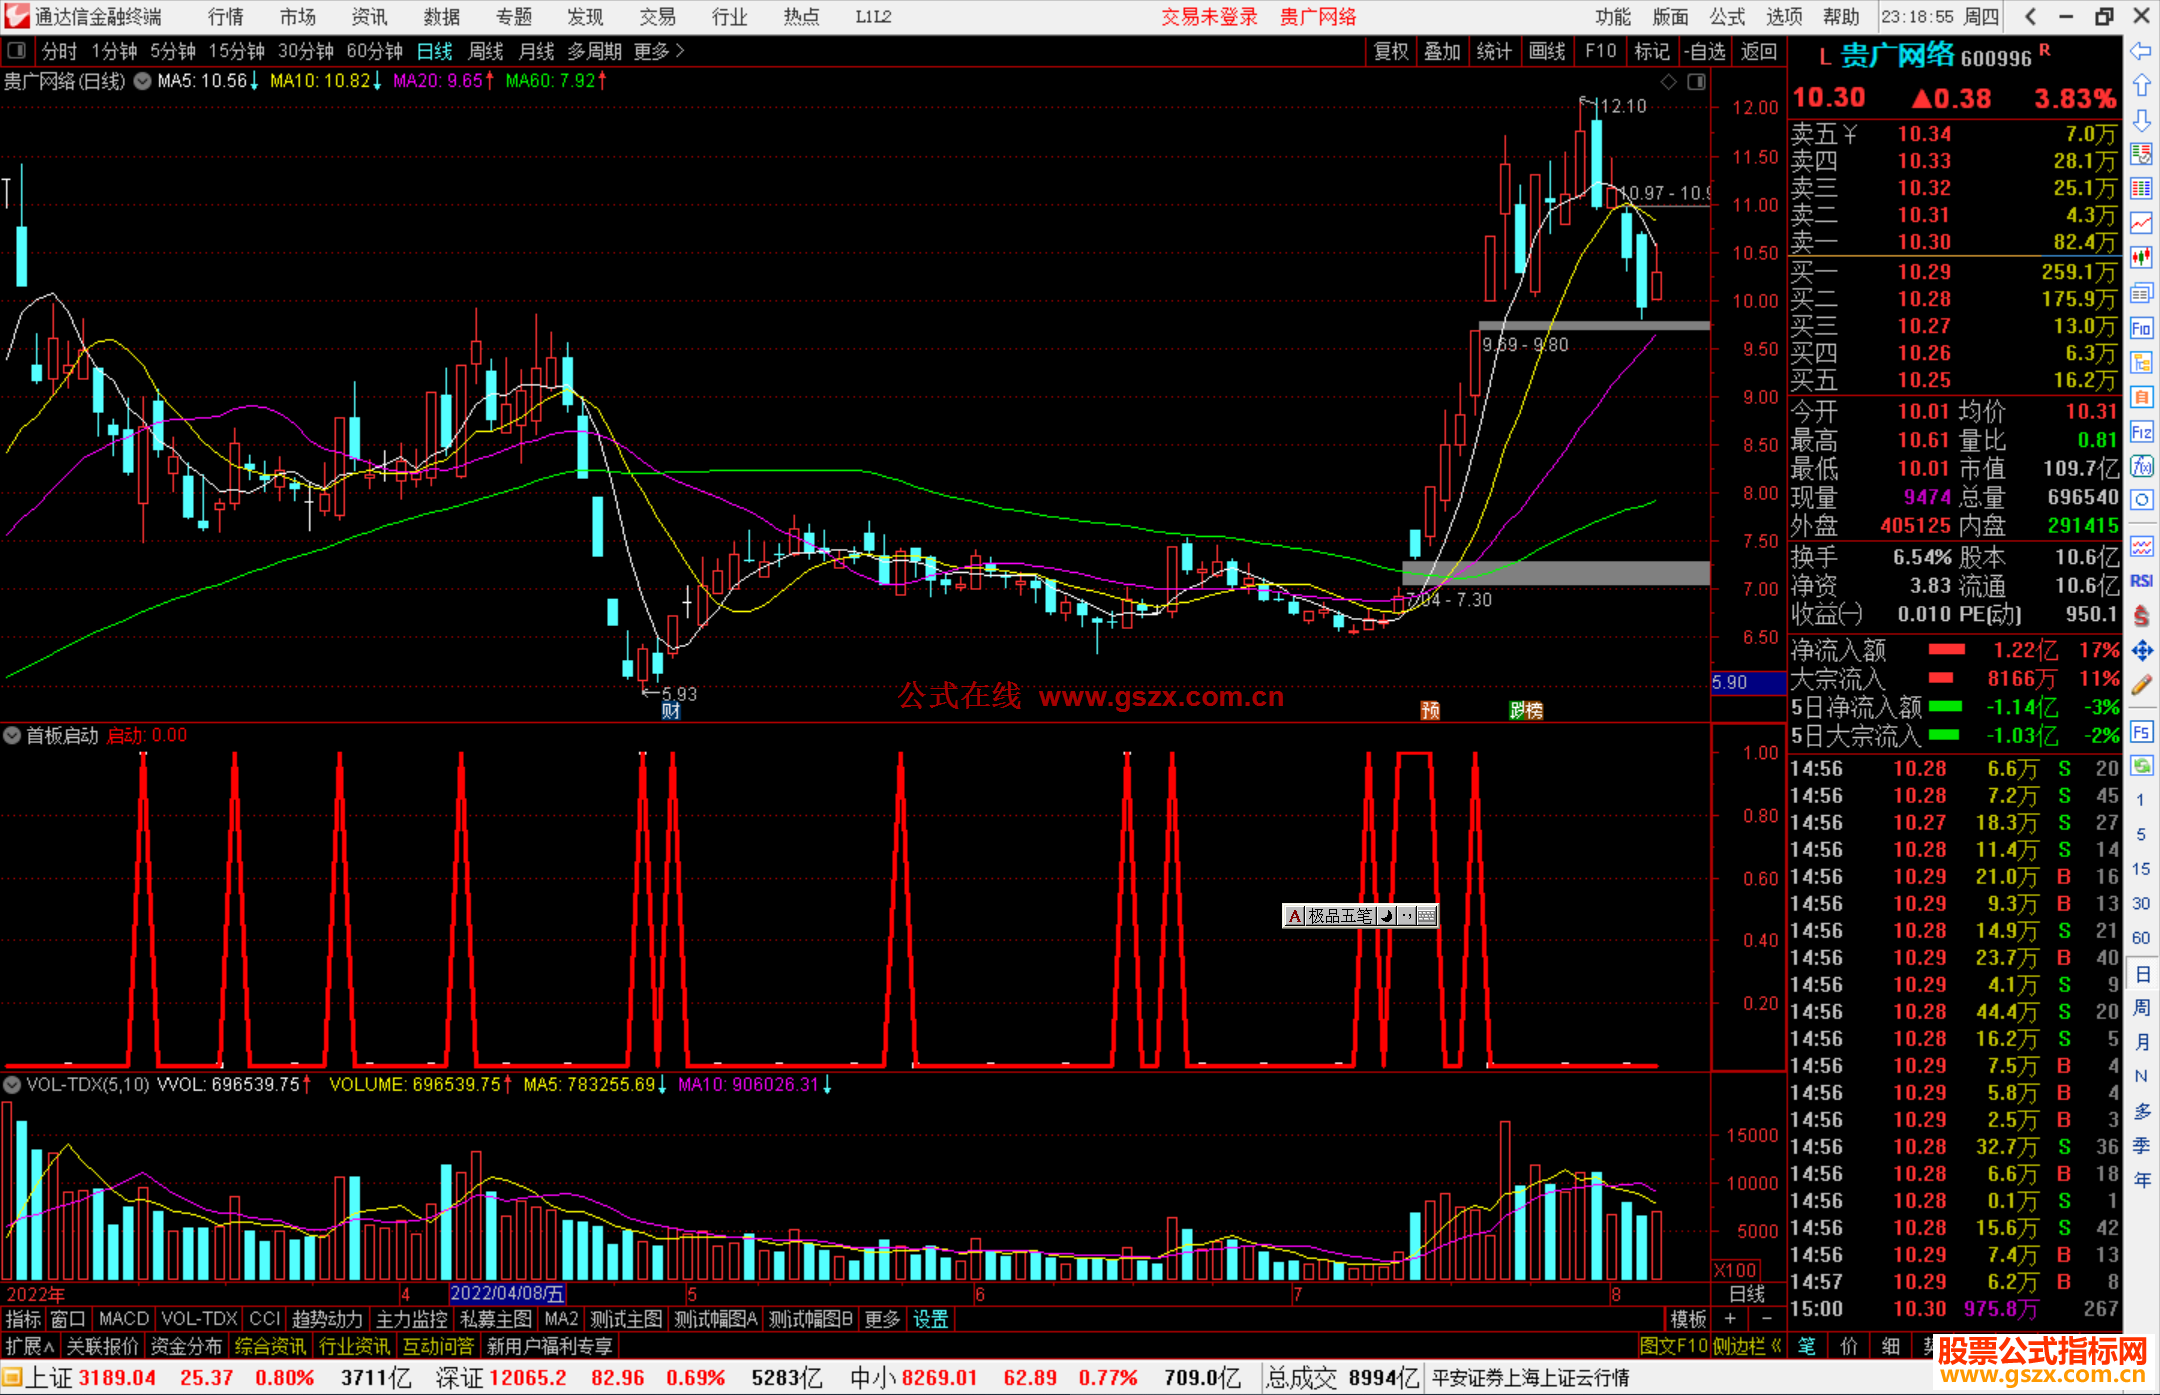The width and height of the screenshot is (2160, 1395).
Task: Click the minus zoom button beside 模板
Action: coord(1767,1319)
